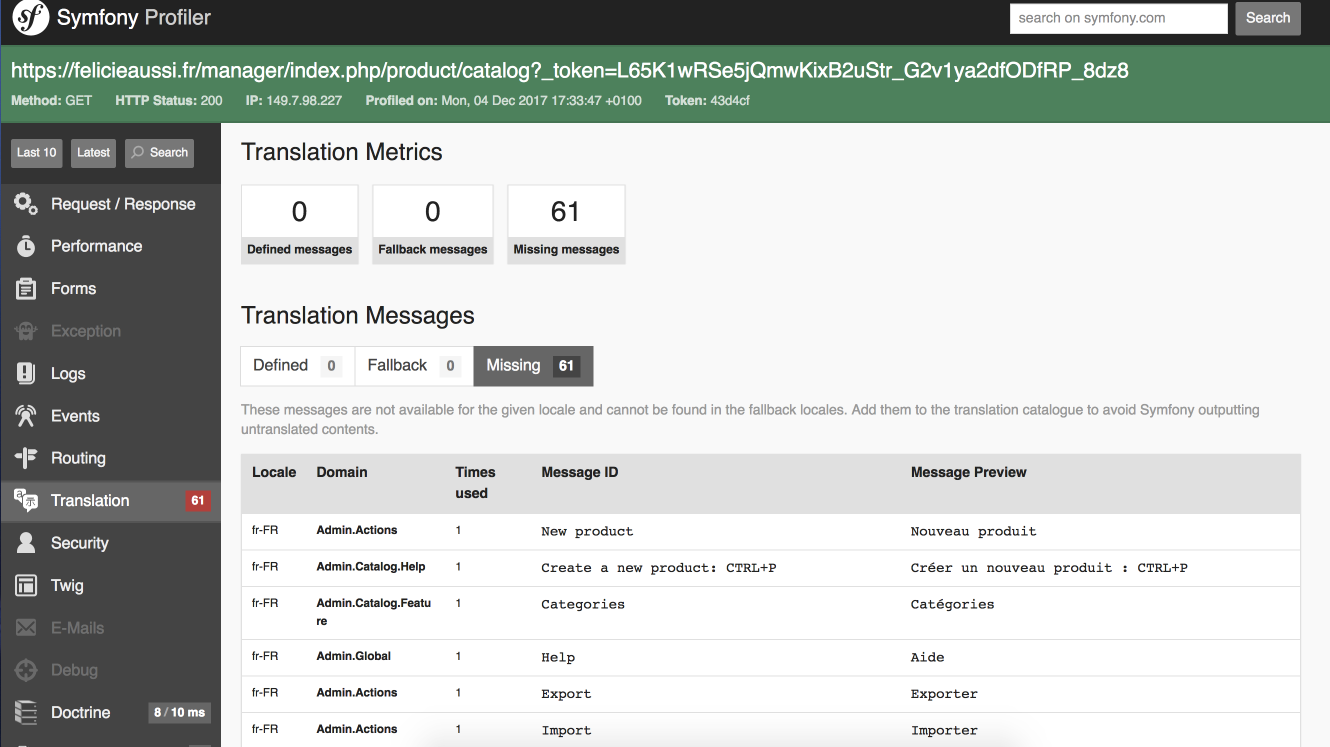
Task: Open the Events panel
Action: [x=110, y=416]
